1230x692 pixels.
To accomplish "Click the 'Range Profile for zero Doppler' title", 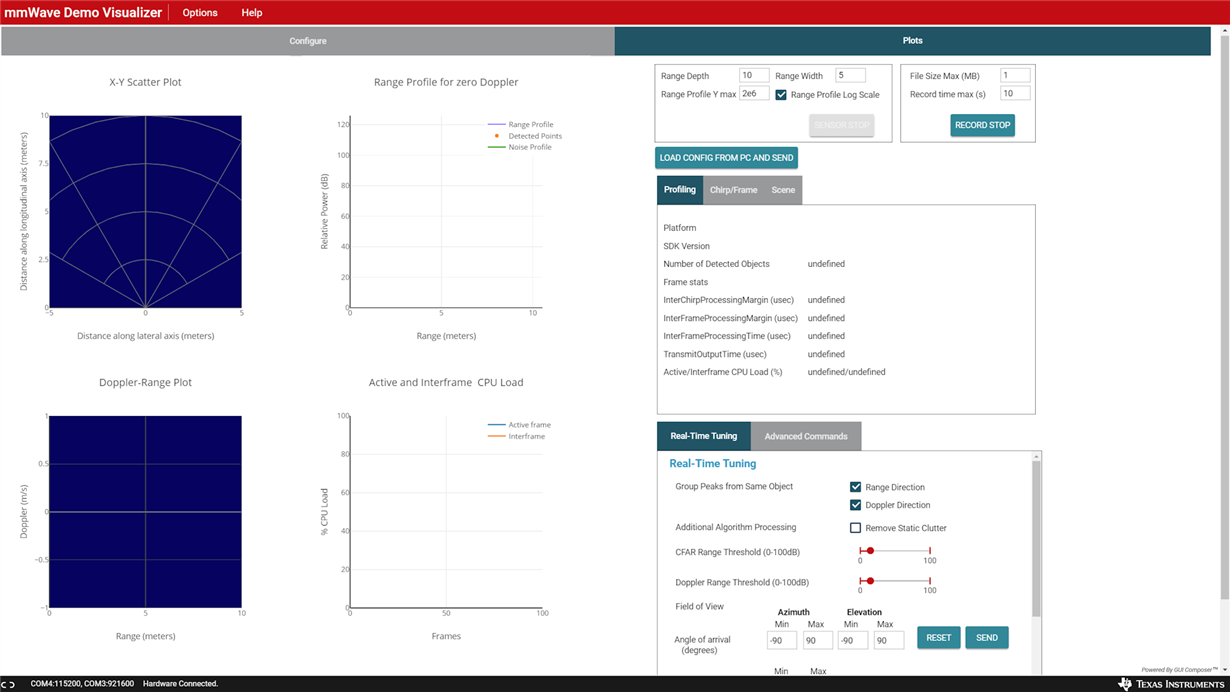I will [446, 82].
